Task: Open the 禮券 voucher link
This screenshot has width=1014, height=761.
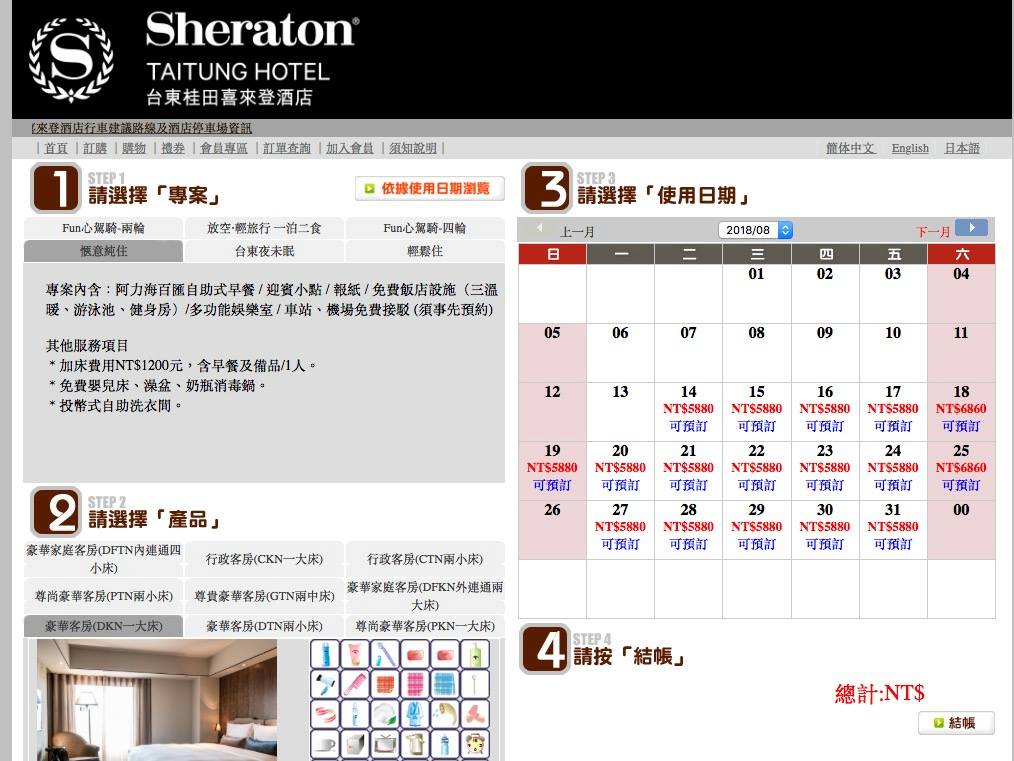Action: [x=173, y=148]
